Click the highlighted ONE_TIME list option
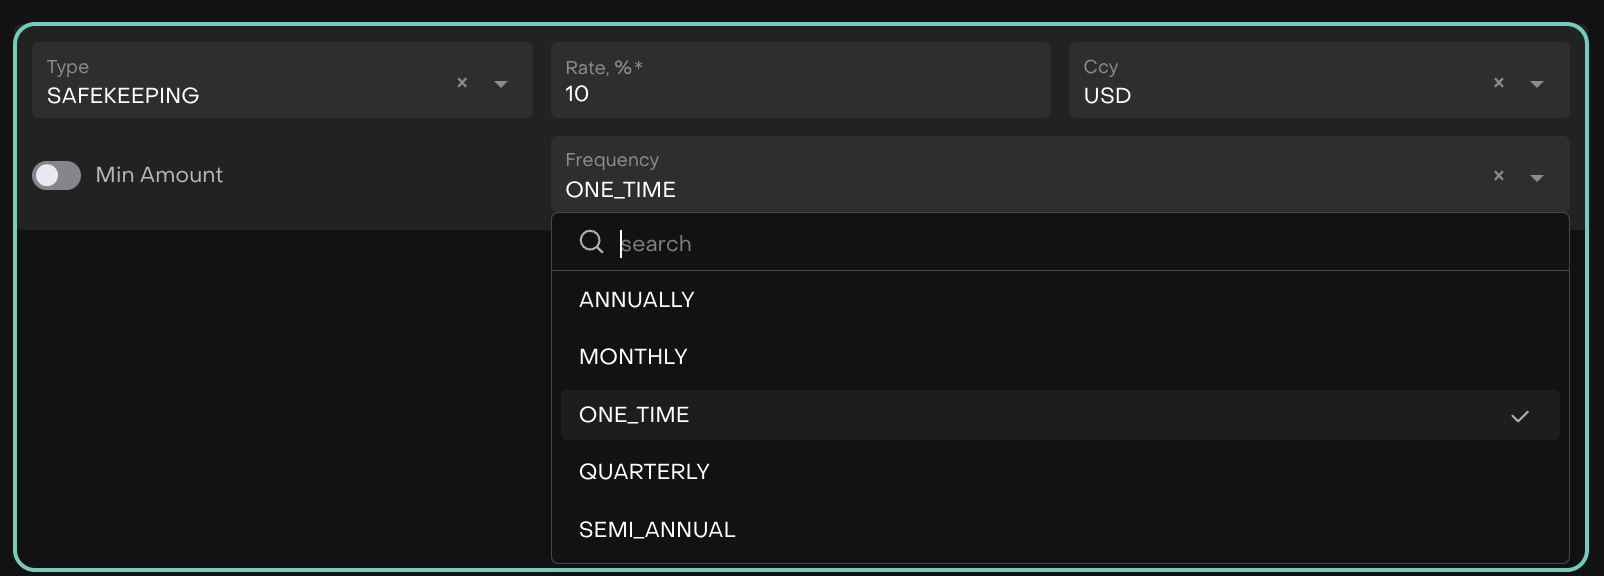 pos(634,415)
